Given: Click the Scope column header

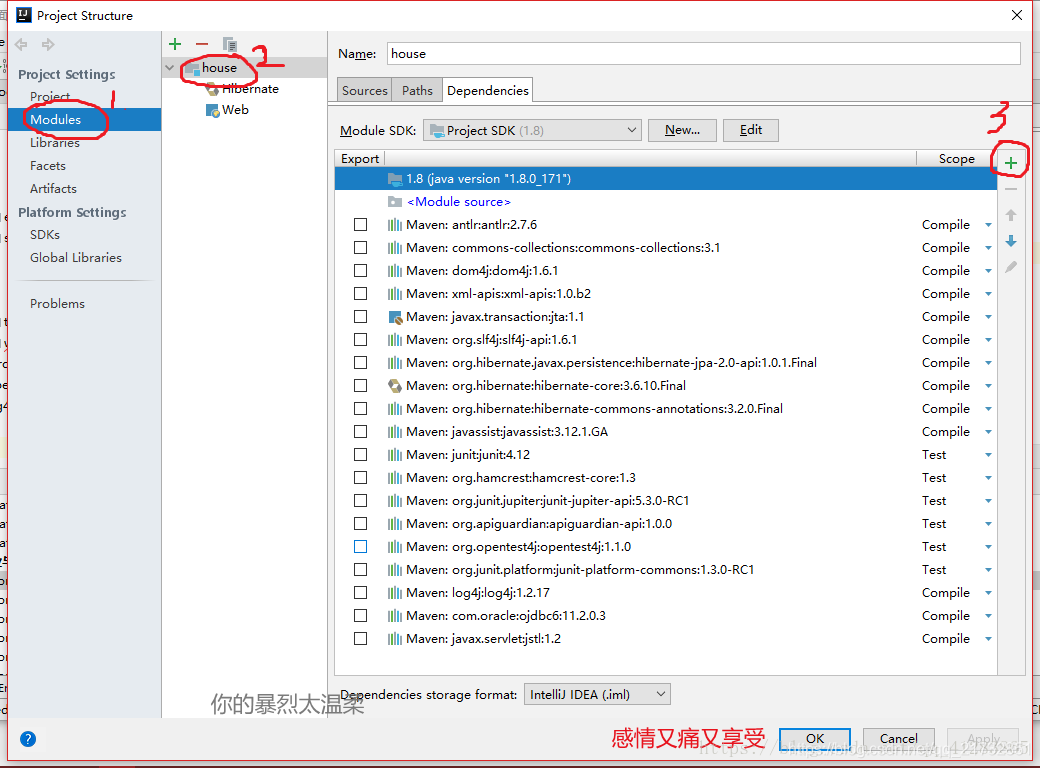Looking at the screenshot, I should click(x=956, y=159).
